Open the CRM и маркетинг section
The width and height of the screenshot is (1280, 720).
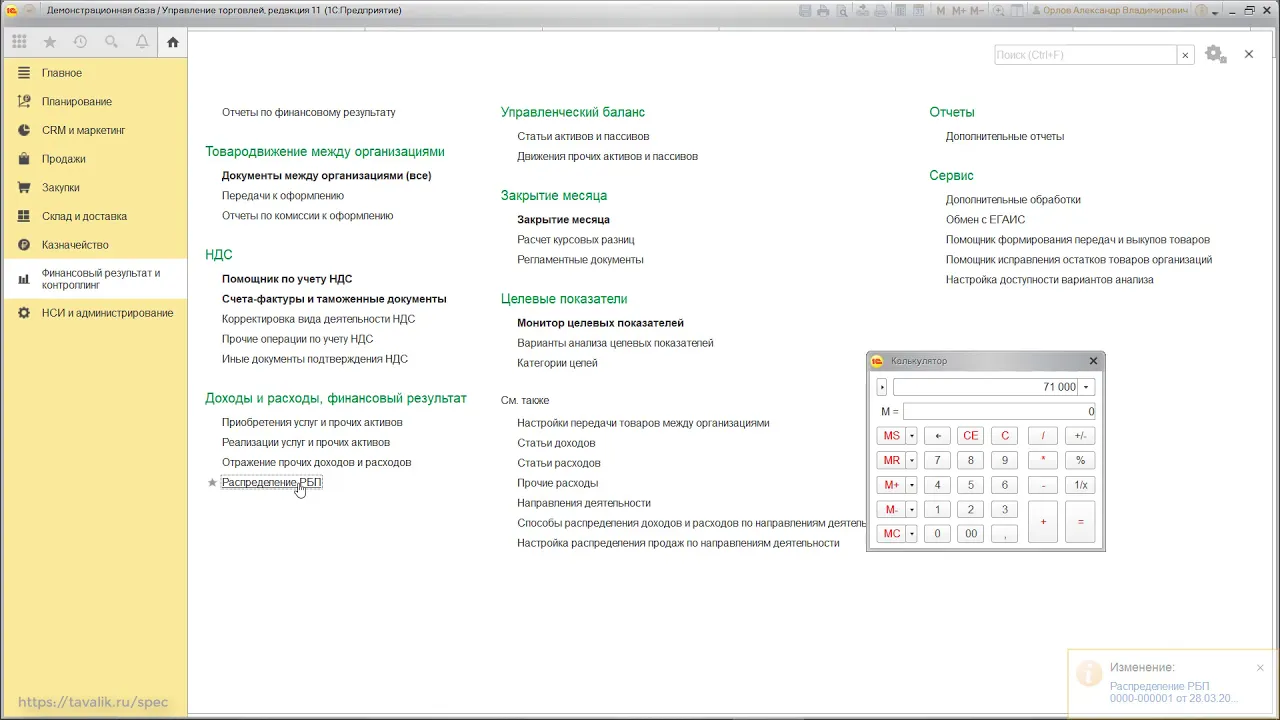pyautogui.click(x=93, y=130)
